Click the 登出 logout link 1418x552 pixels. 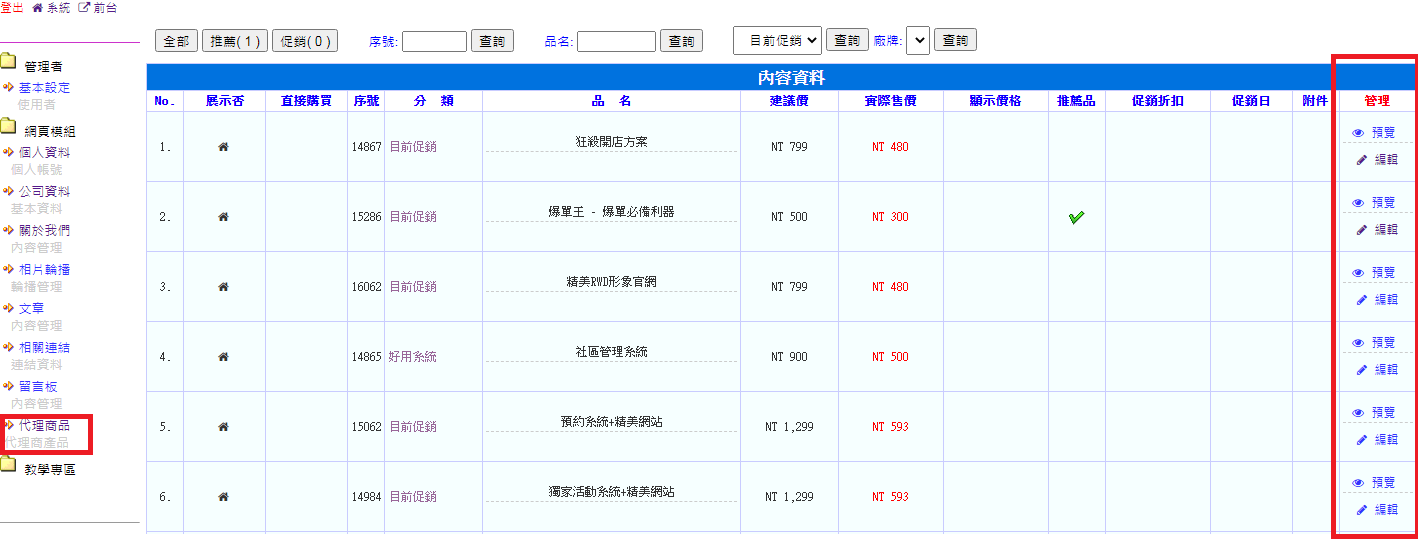(x=12, y=7)
